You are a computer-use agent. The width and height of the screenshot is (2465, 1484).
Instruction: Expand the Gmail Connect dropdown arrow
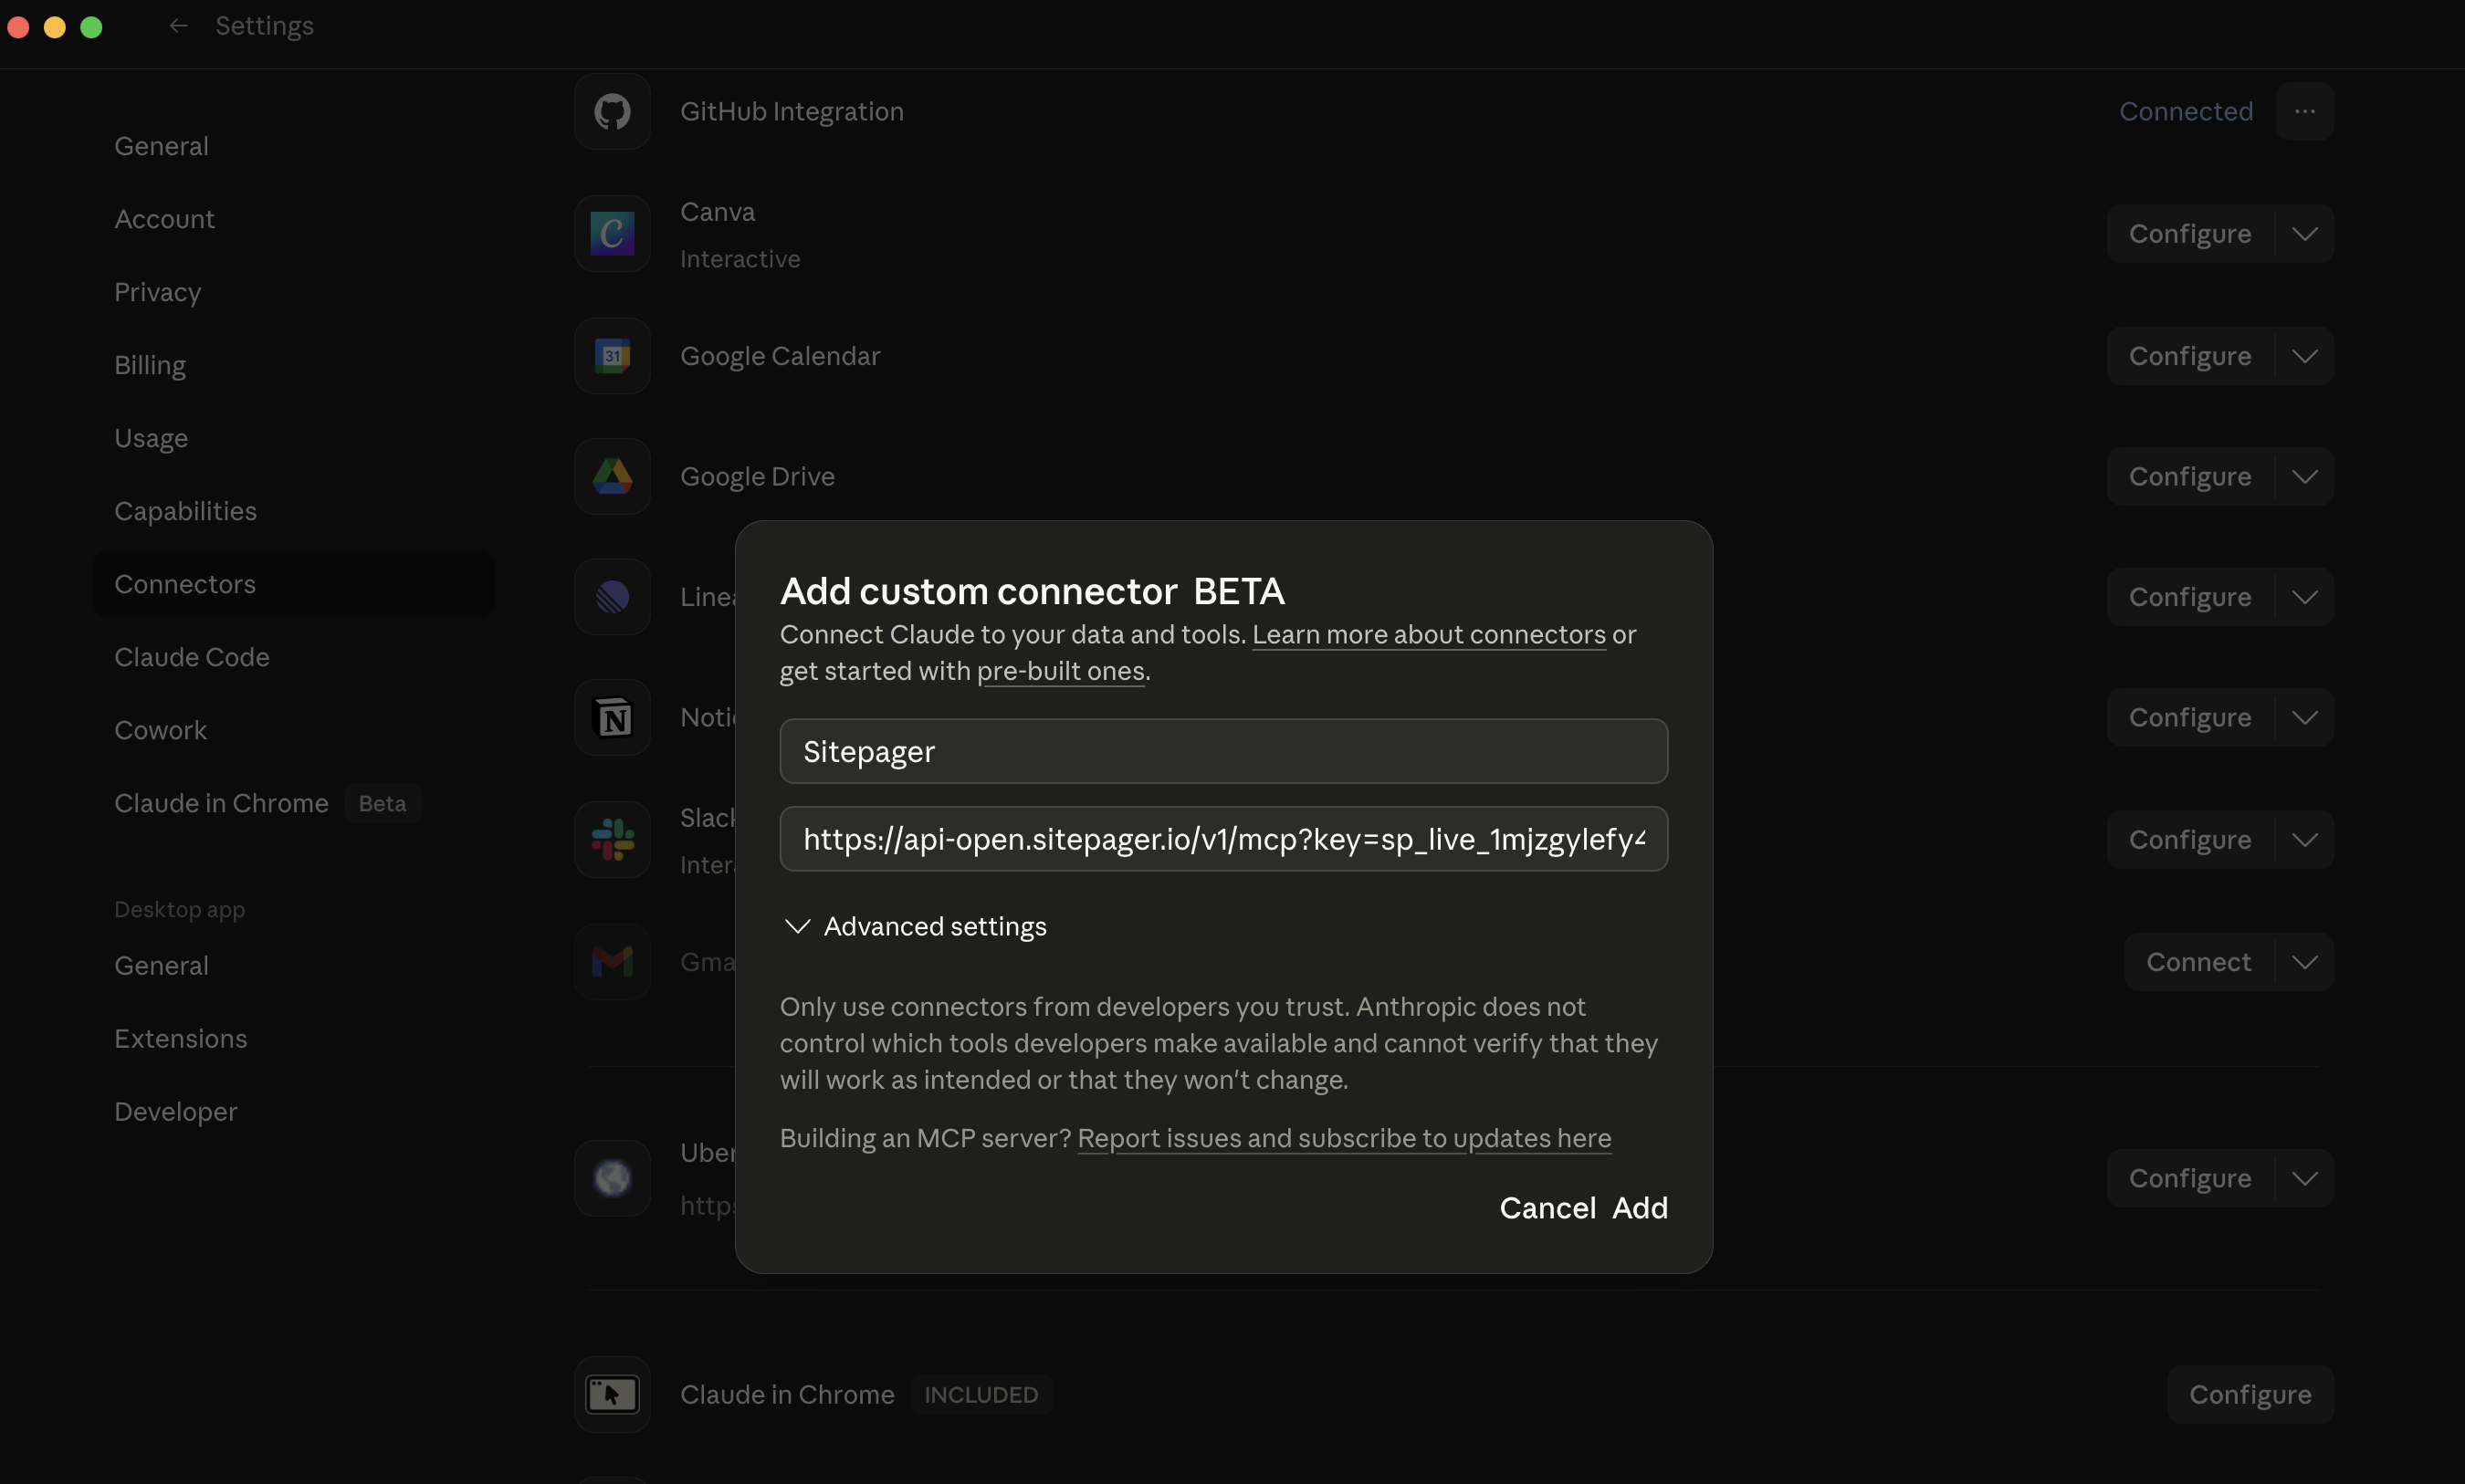(x=2304, y=962)
